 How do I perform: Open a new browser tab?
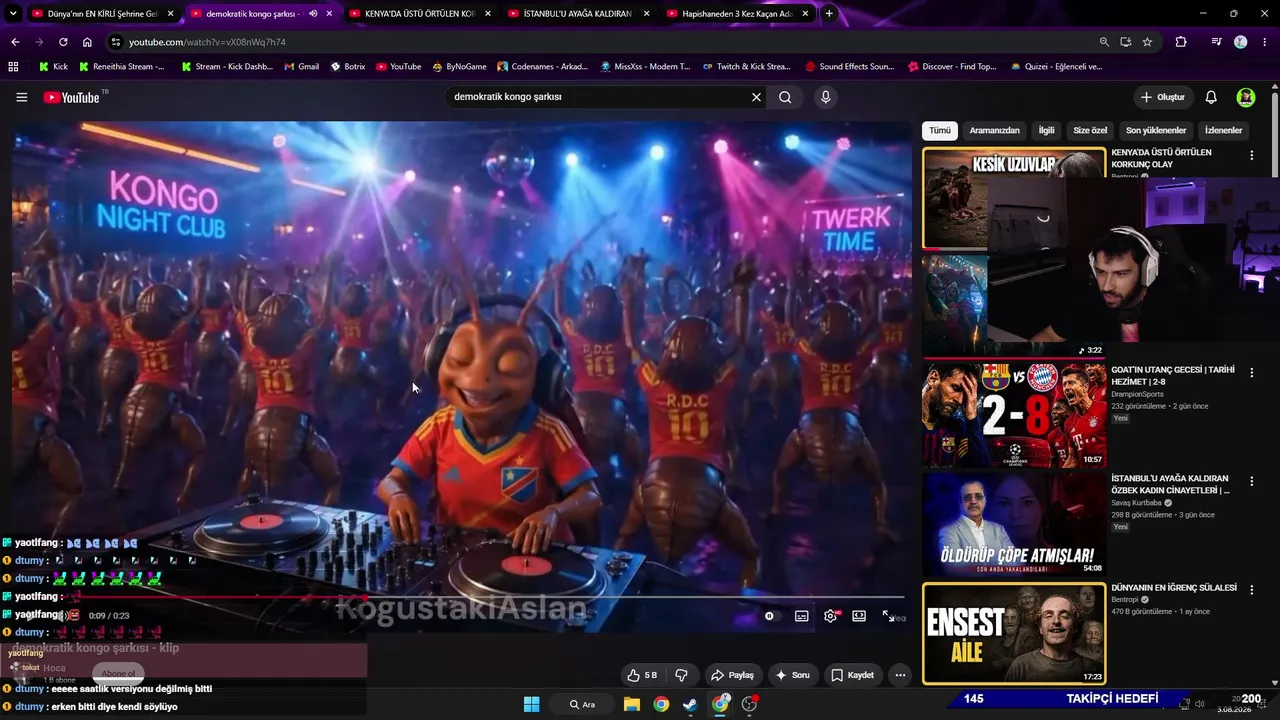[829, 14]
